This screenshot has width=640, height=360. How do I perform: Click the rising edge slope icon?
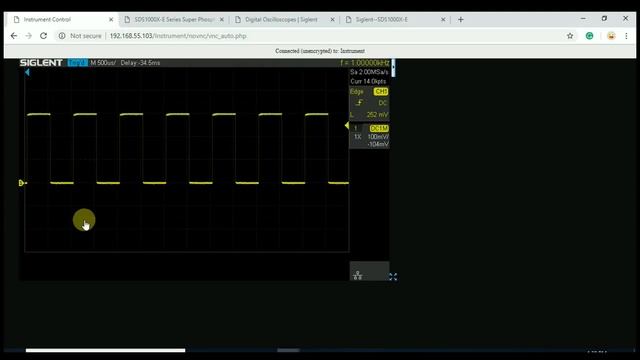[359, 103]
